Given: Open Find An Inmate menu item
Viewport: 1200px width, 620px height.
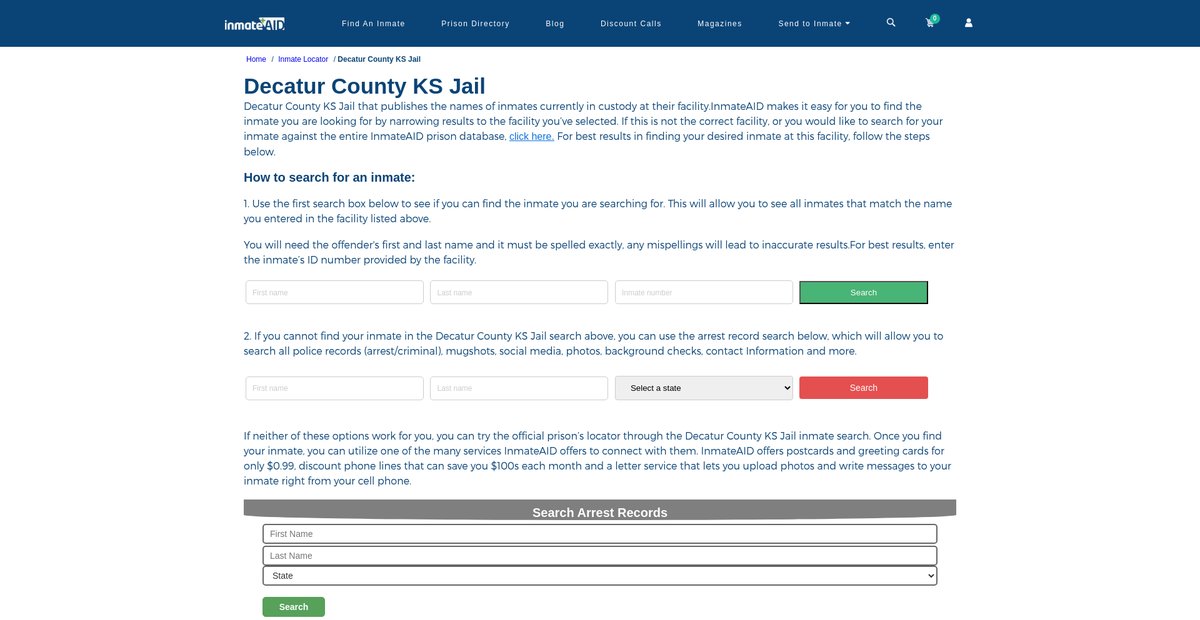Looking at the screenshot, I should click(x=373, y=23).
